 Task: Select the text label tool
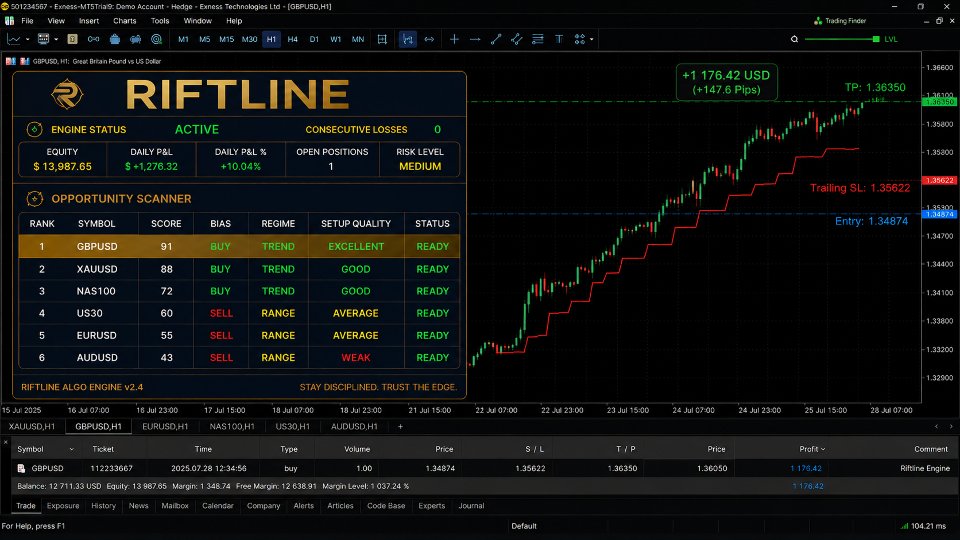559,39
